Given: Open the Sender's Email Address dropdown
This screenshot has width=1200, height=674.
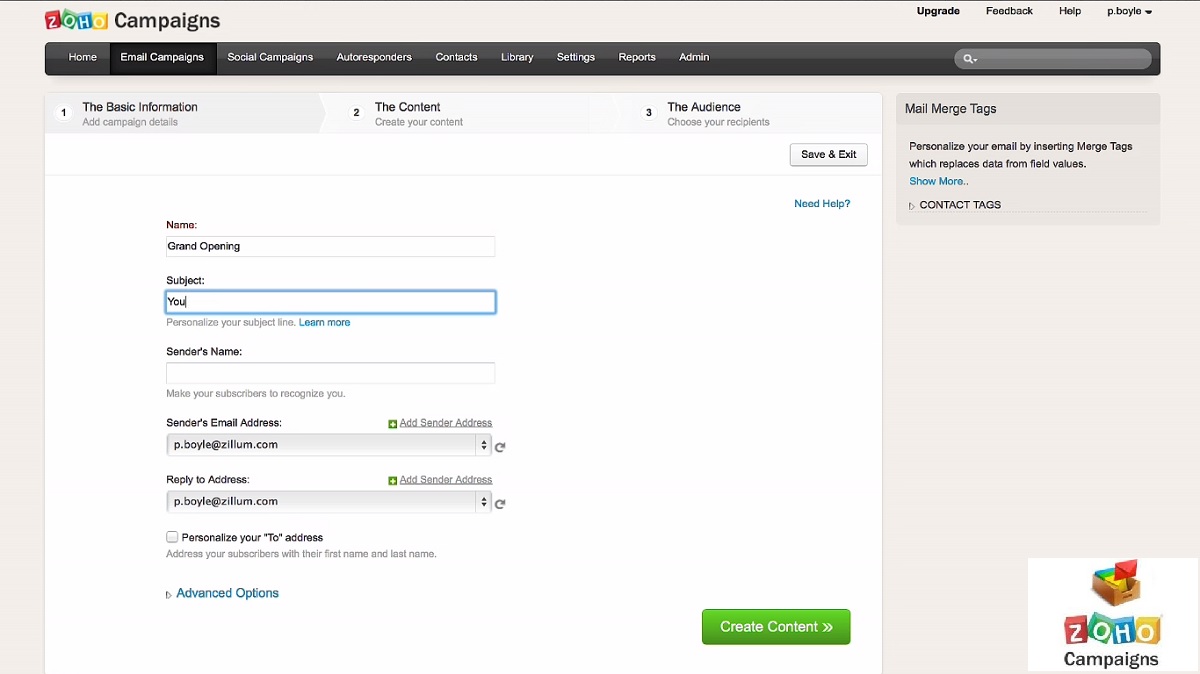Looking at the screenshot, I should [328, 445].
